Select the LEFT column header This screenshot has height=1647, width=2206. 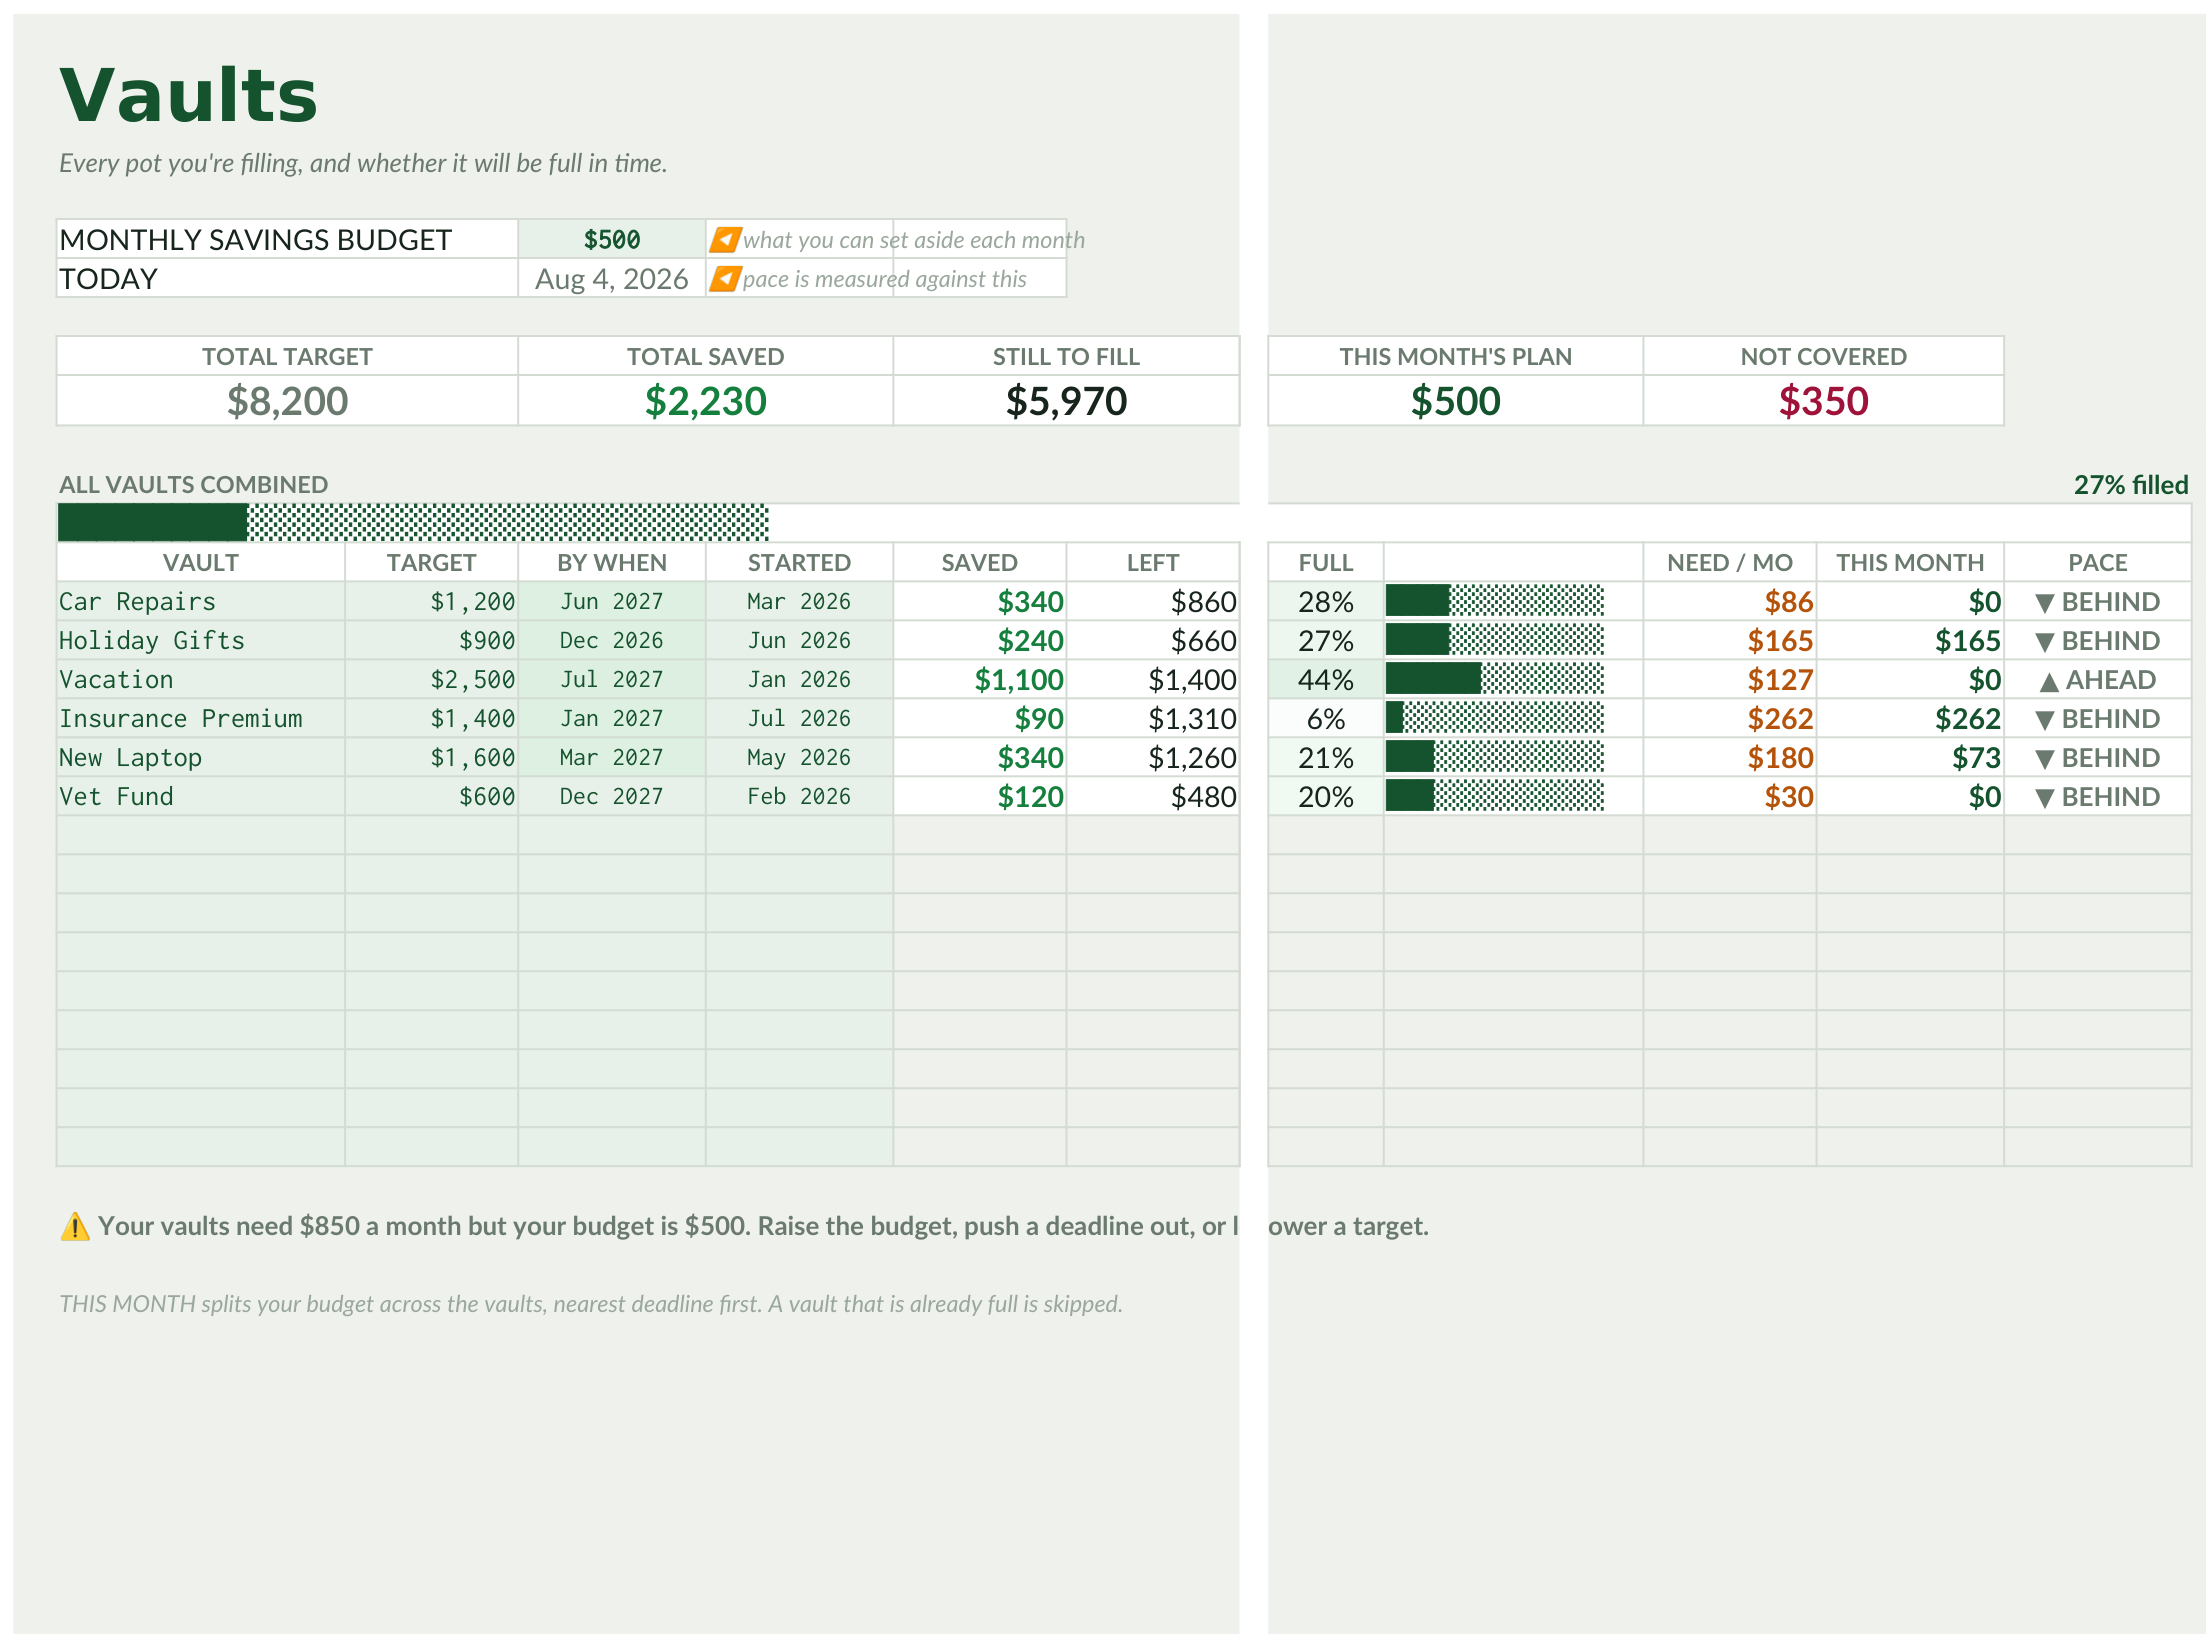click(1153, 562)
